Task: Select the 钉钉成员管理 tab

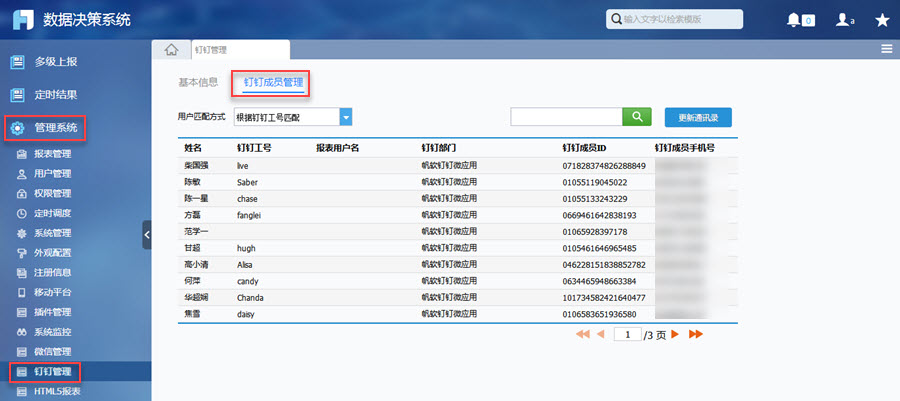Action: [273, 83]
